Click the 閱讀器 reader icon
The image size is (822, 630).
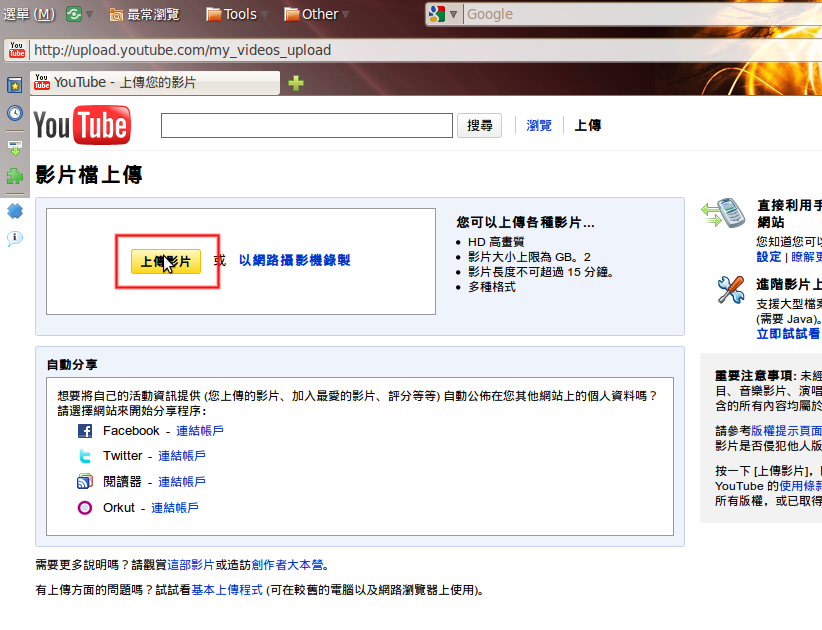(x=85, y=482)
